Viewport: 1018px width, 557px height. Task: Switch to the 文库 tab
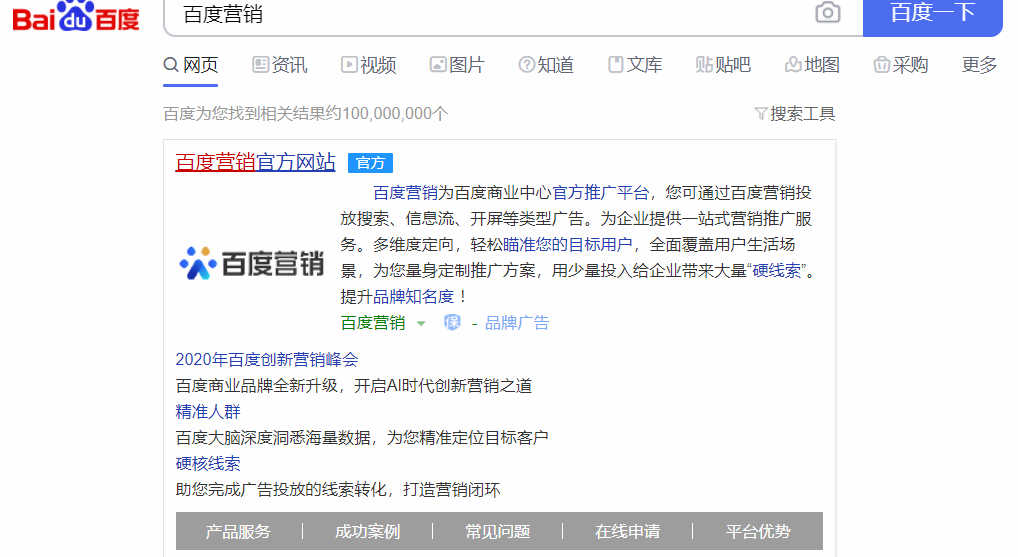(x=634, y=65)
